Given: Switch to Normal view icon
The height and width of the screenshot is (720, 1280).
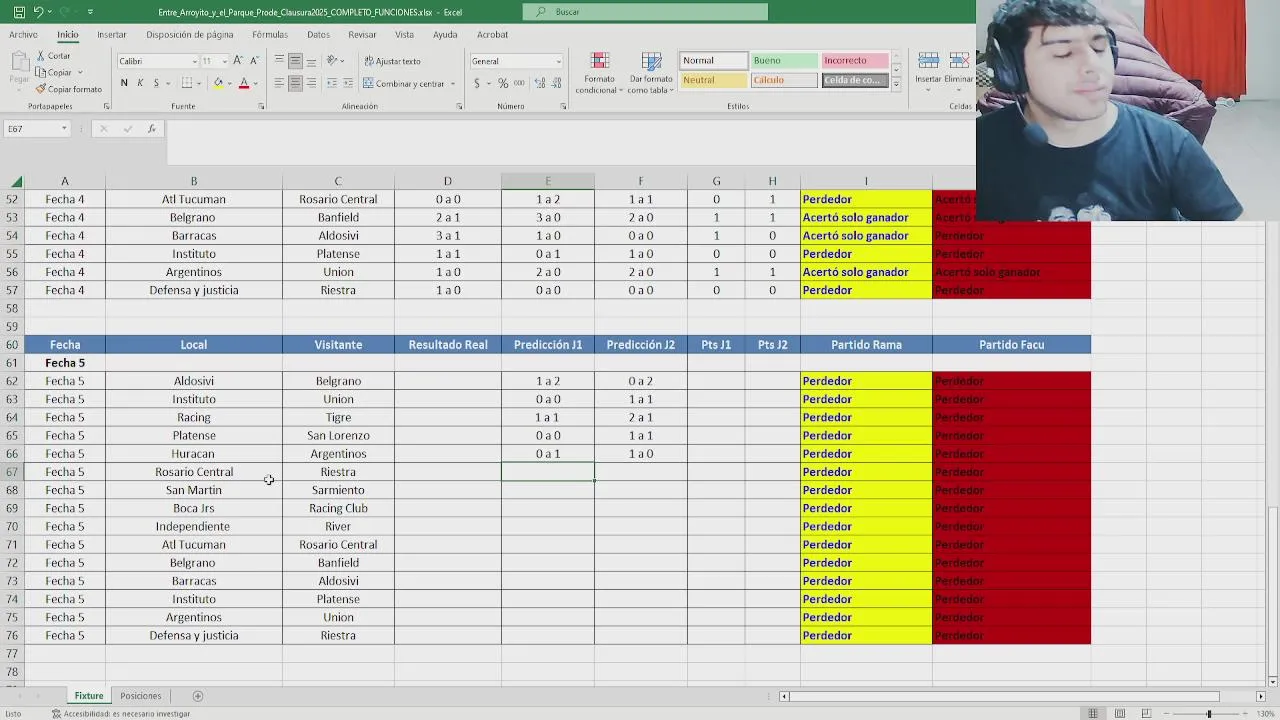Looking at the screenshot, I should (1093, 713).
